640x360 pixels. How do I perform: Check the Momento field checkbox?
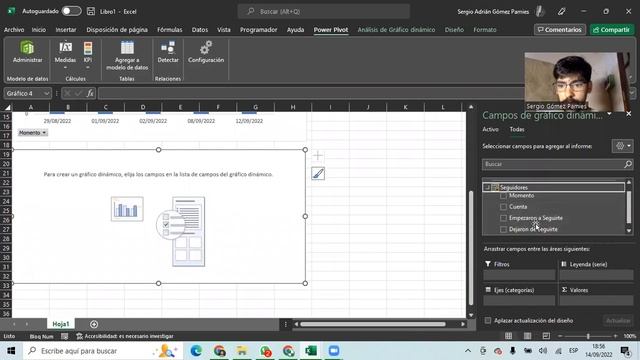503,196
